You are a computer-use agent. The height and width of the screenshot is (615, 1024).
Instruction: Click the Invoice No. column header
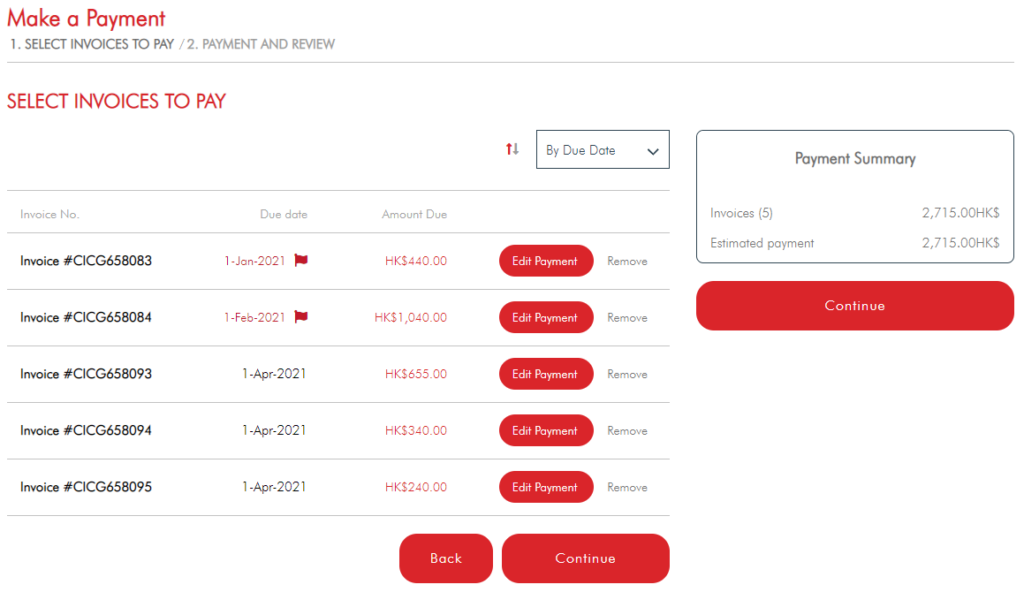coord(50,214)
